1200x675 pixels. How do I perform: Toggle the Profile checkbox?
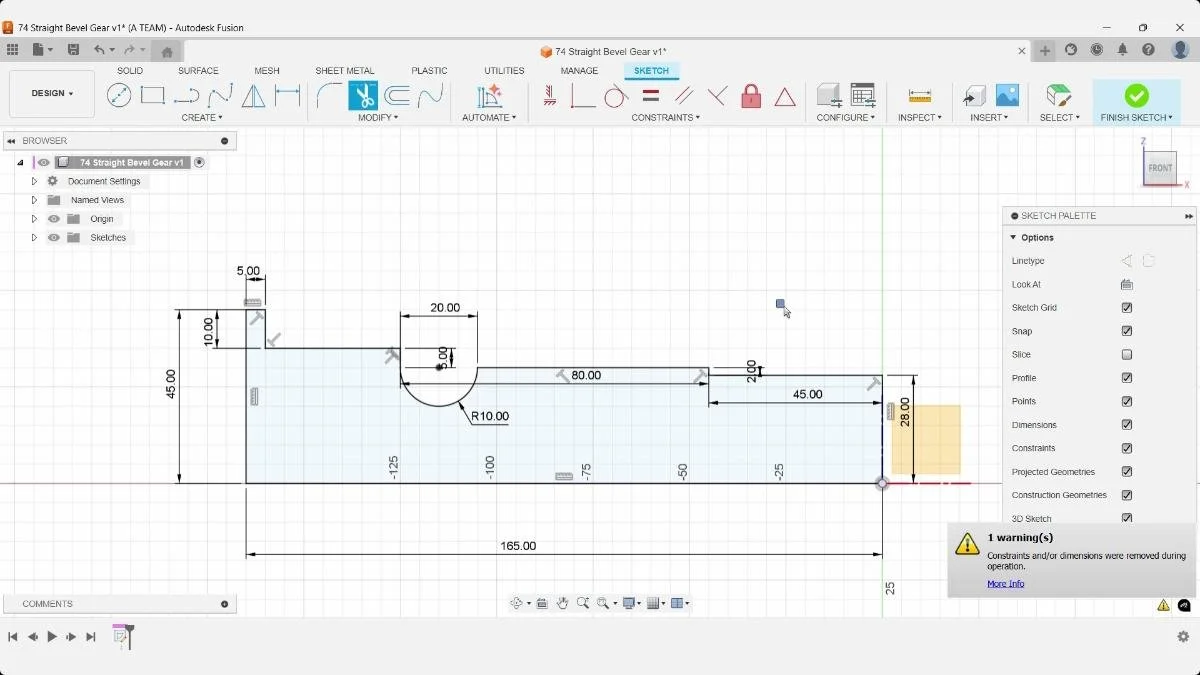coord(1127,378)
